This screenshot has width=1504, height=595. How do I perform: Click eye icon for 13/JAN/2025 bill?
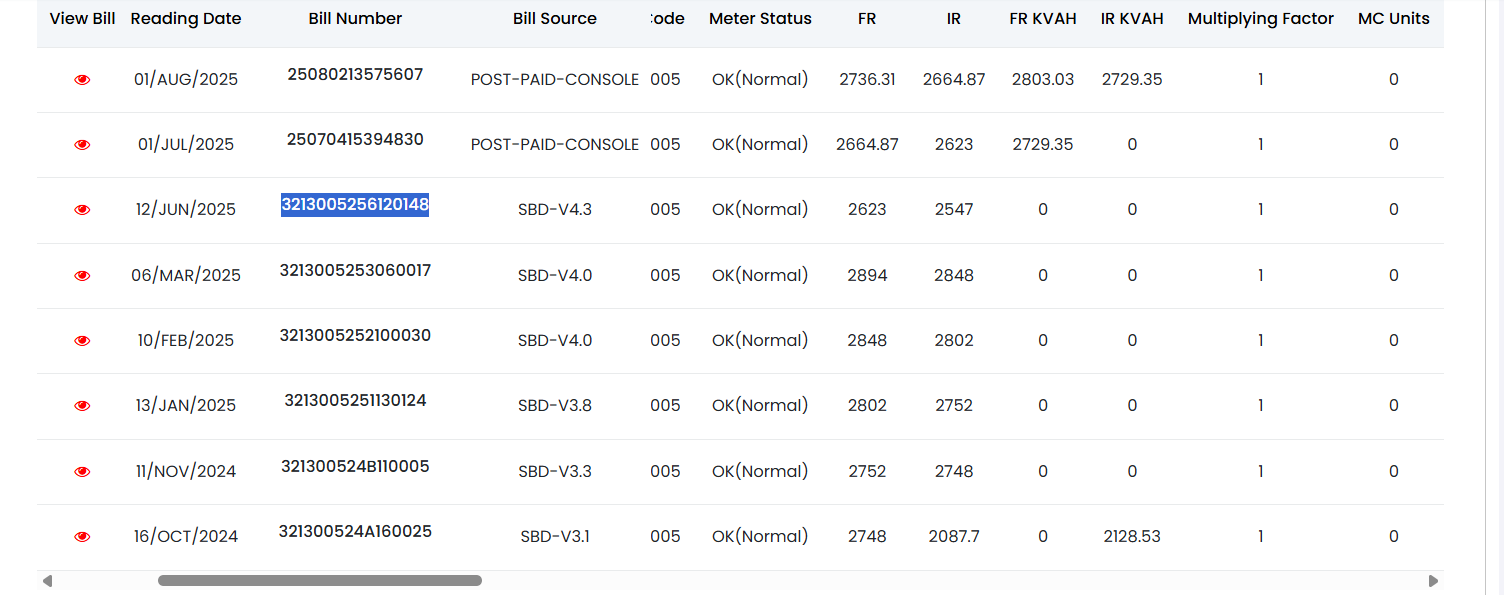(82, 406)
